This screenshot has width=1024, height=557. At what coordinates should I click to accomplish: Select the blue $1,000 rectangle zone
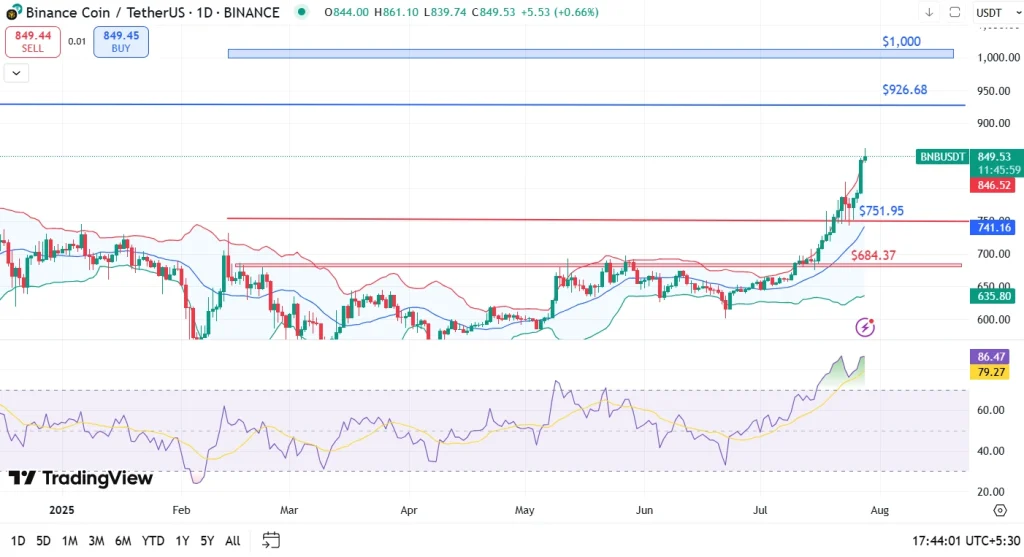(x=590, y=54)
